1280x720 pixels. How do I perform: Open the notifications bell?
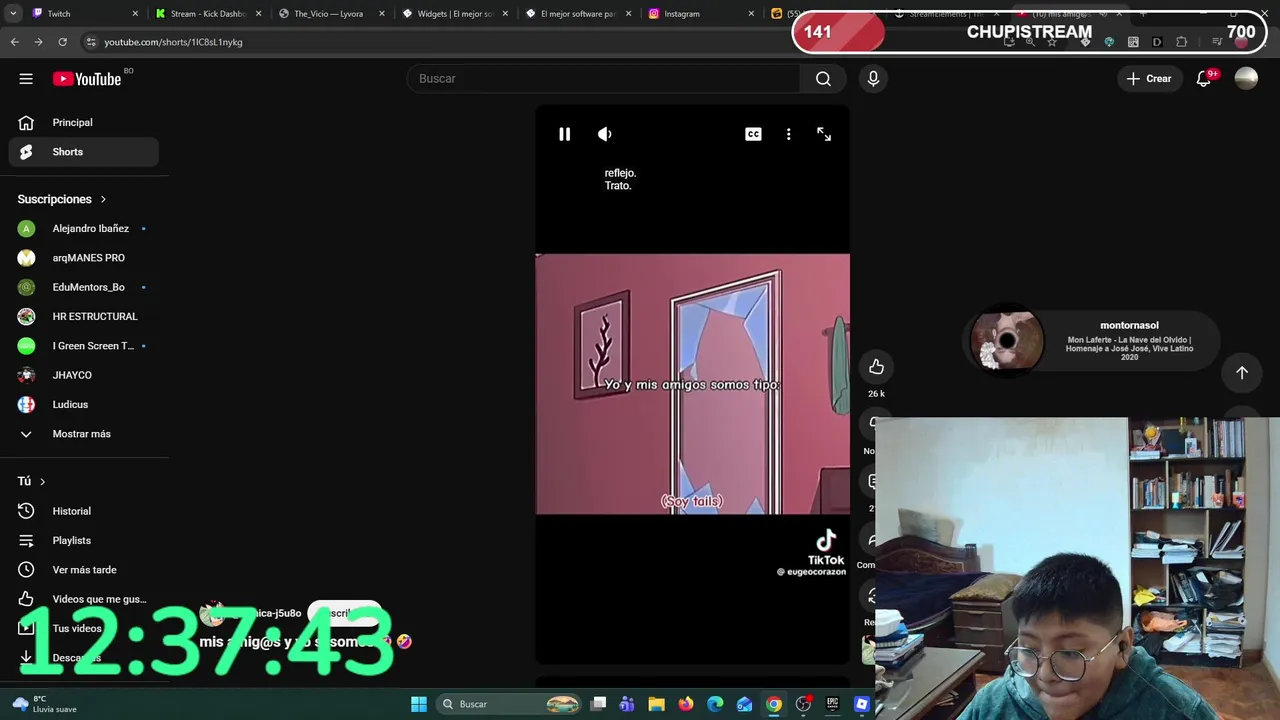click(1204, 79)
